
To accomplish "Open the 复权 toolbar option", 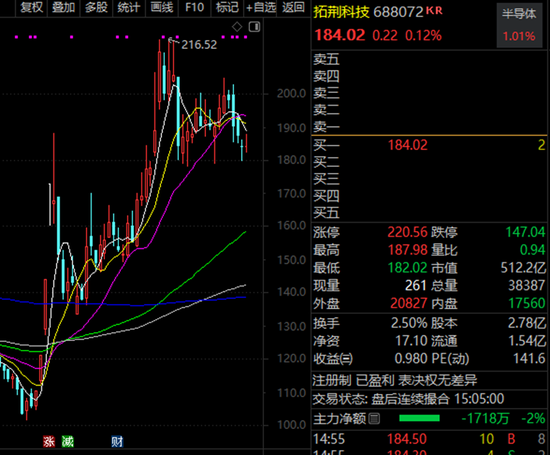I will click(32, 7).
